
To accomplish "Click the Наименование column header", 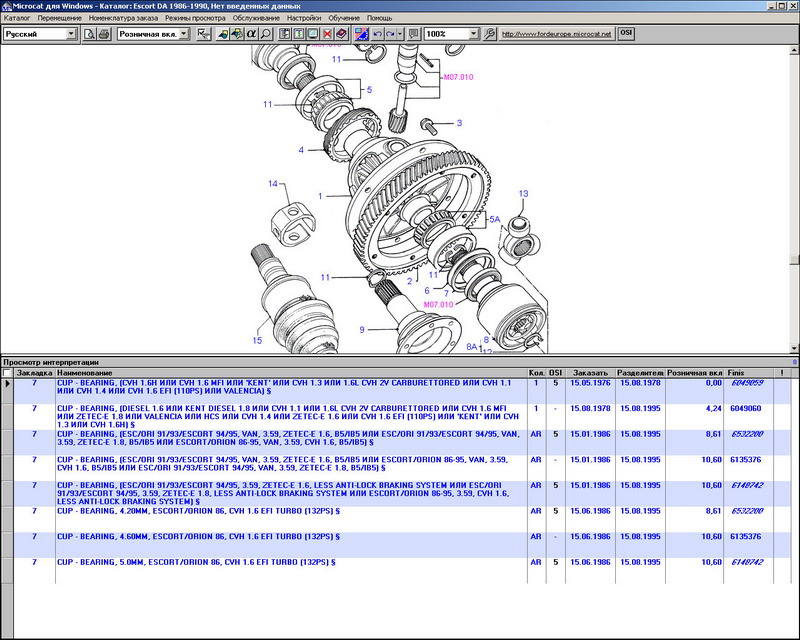I will tap(291, 373).
